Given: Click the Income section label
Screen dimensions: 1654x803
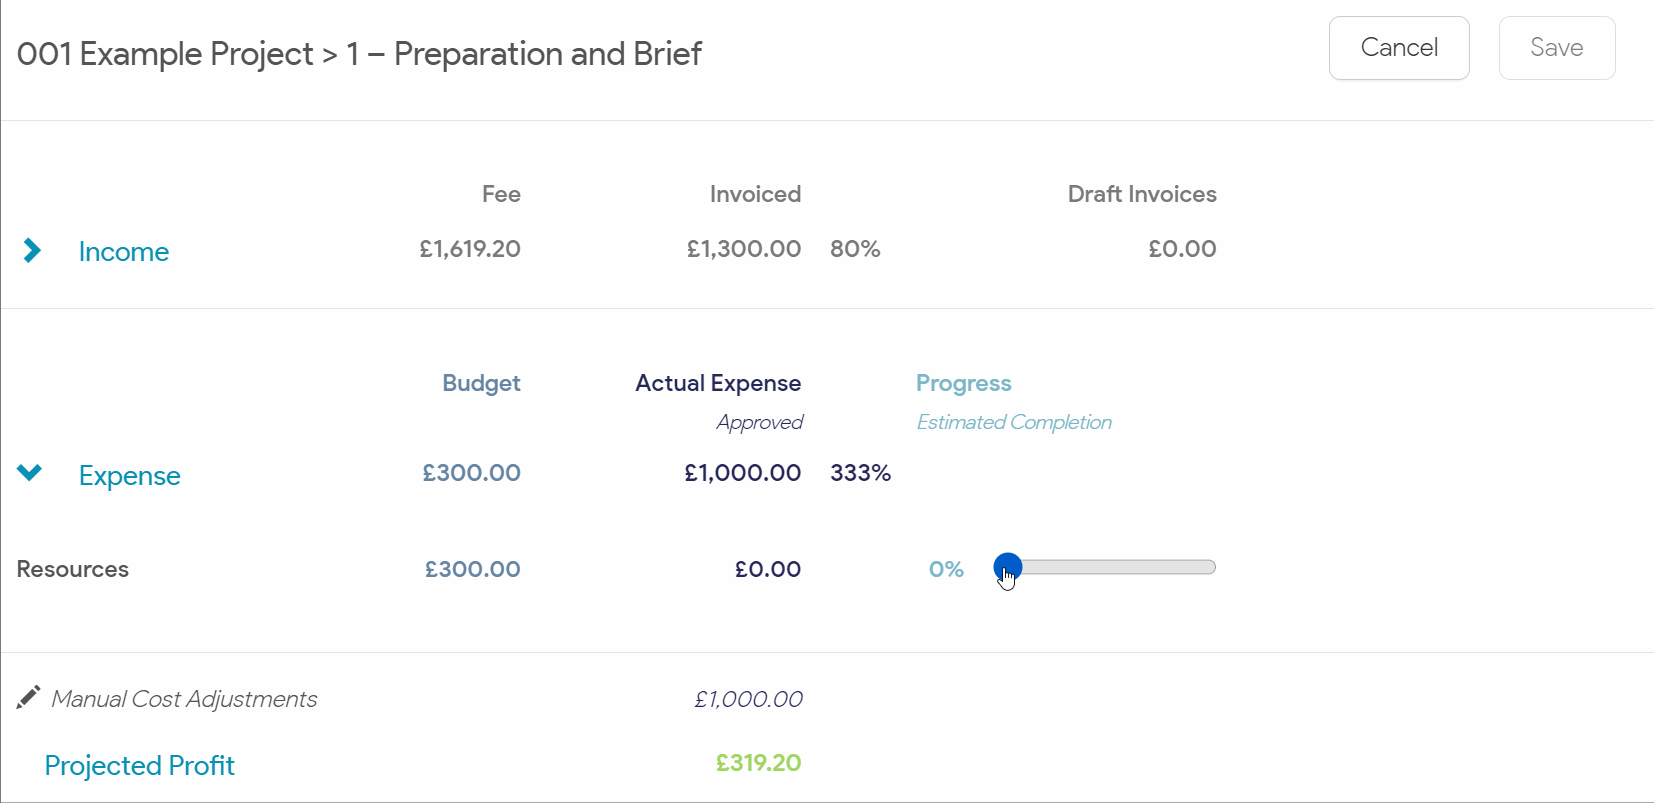Looking at the screenshot, I should pos(124,252).
